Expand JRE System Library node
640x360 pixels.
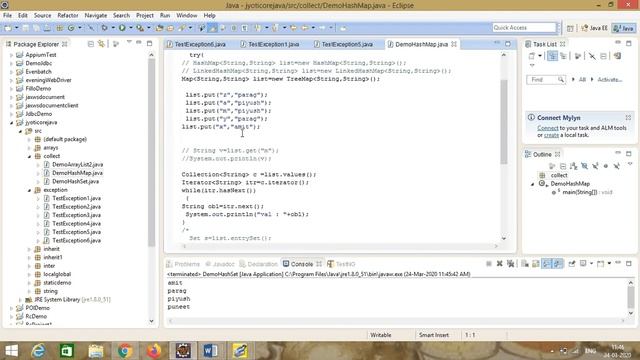pos(20,300)
